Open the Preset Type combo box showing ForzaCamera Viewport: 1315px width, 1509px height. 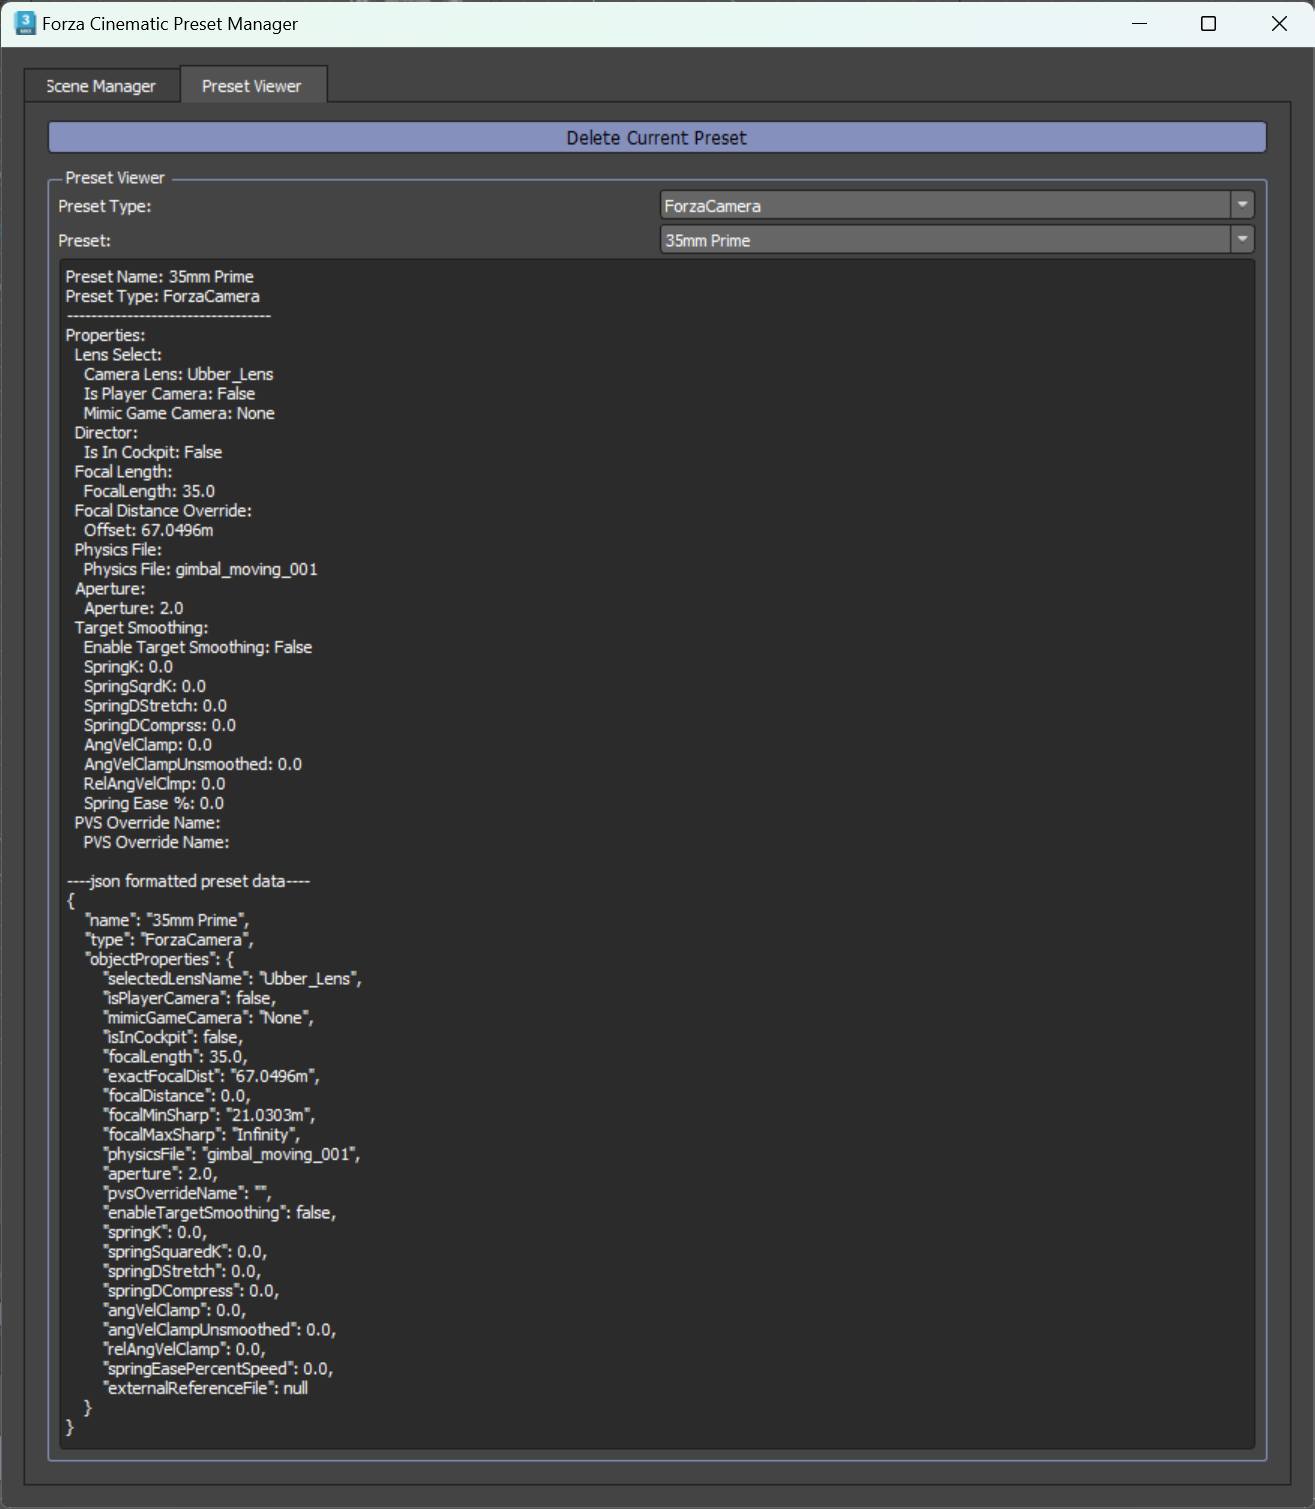(956, 206)
